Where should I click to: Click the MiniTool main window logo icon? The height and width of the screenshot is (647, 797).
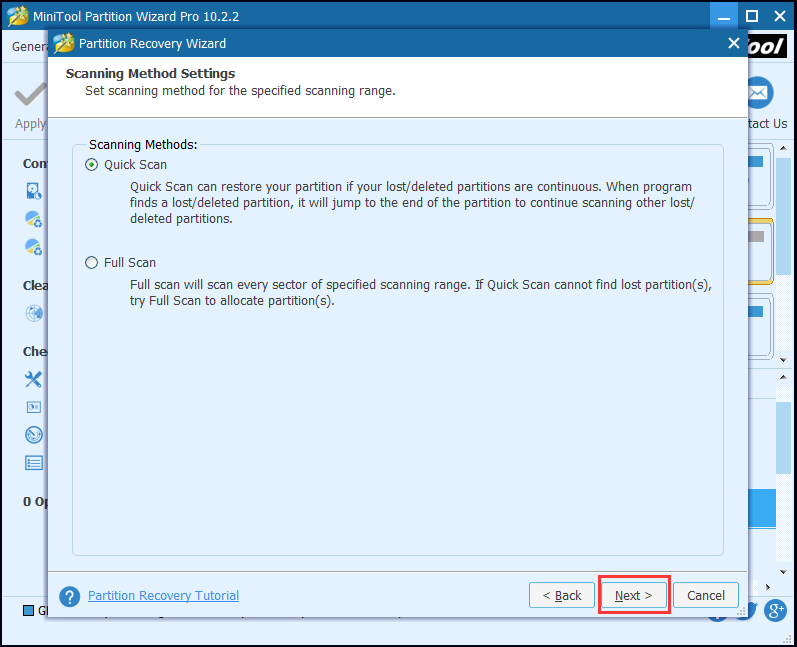coord(18,16)
